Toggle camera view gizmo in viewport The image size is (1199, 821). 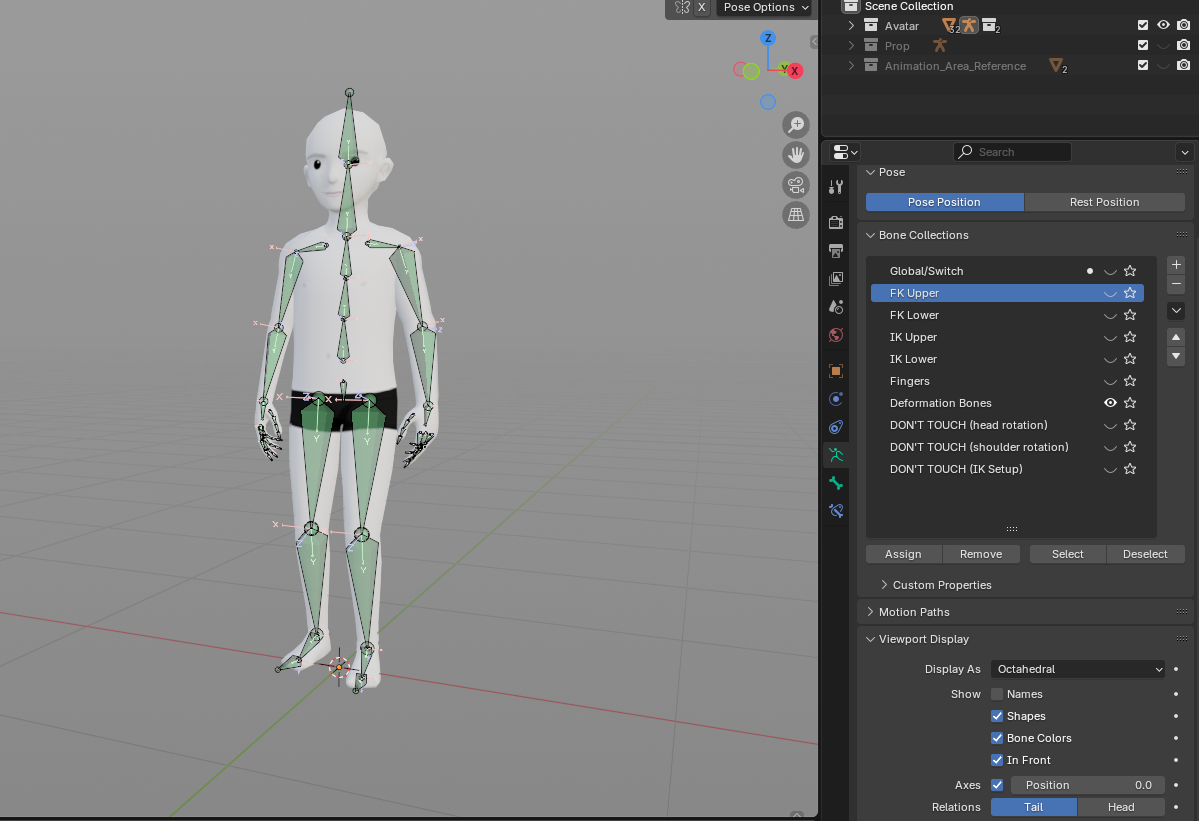tap(796, 185)
